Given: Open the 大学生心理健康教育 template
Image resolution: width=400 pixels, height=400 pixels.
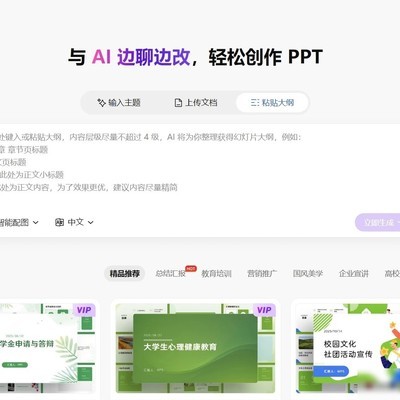Looking at the screenshot, I should point(195,348).
